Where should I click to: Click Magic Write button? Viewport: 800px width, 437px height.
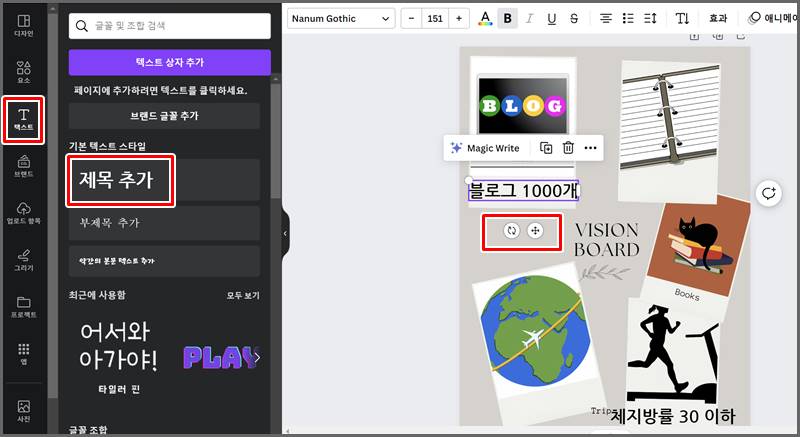pyautogui.click(x=485, y=148)
